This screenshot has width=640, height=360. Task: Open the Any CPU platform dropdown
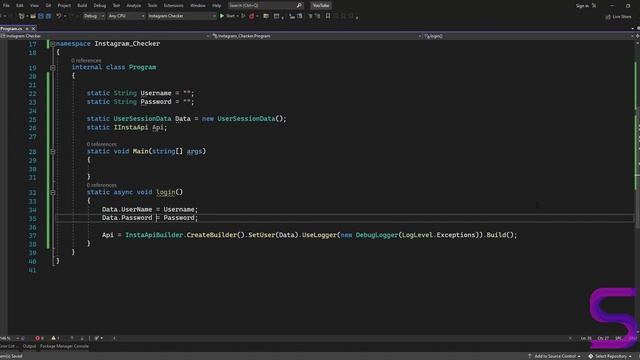[x=126, y=16]
